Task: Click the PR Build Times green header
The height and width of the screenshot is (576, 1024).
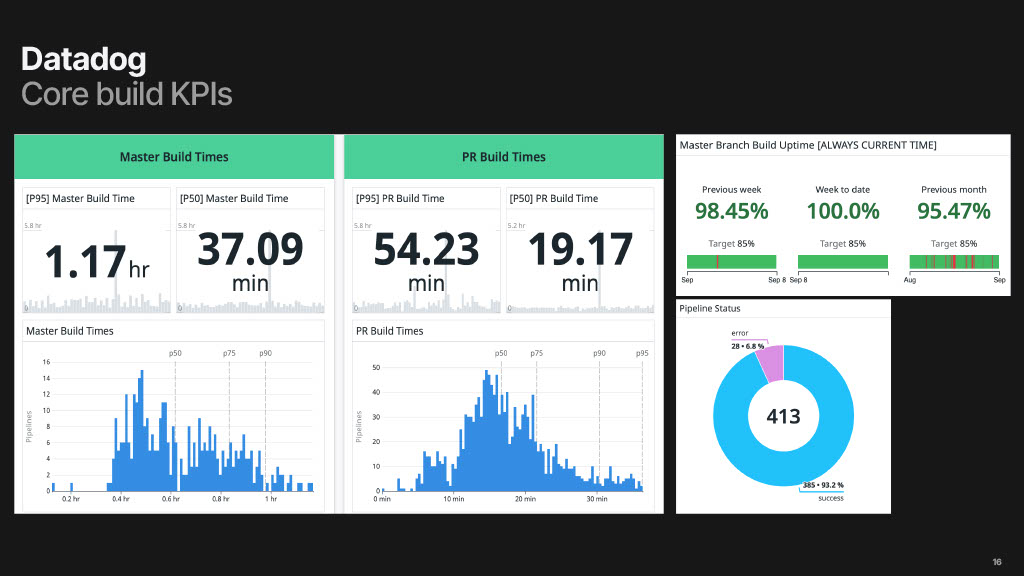Action: 504,157
